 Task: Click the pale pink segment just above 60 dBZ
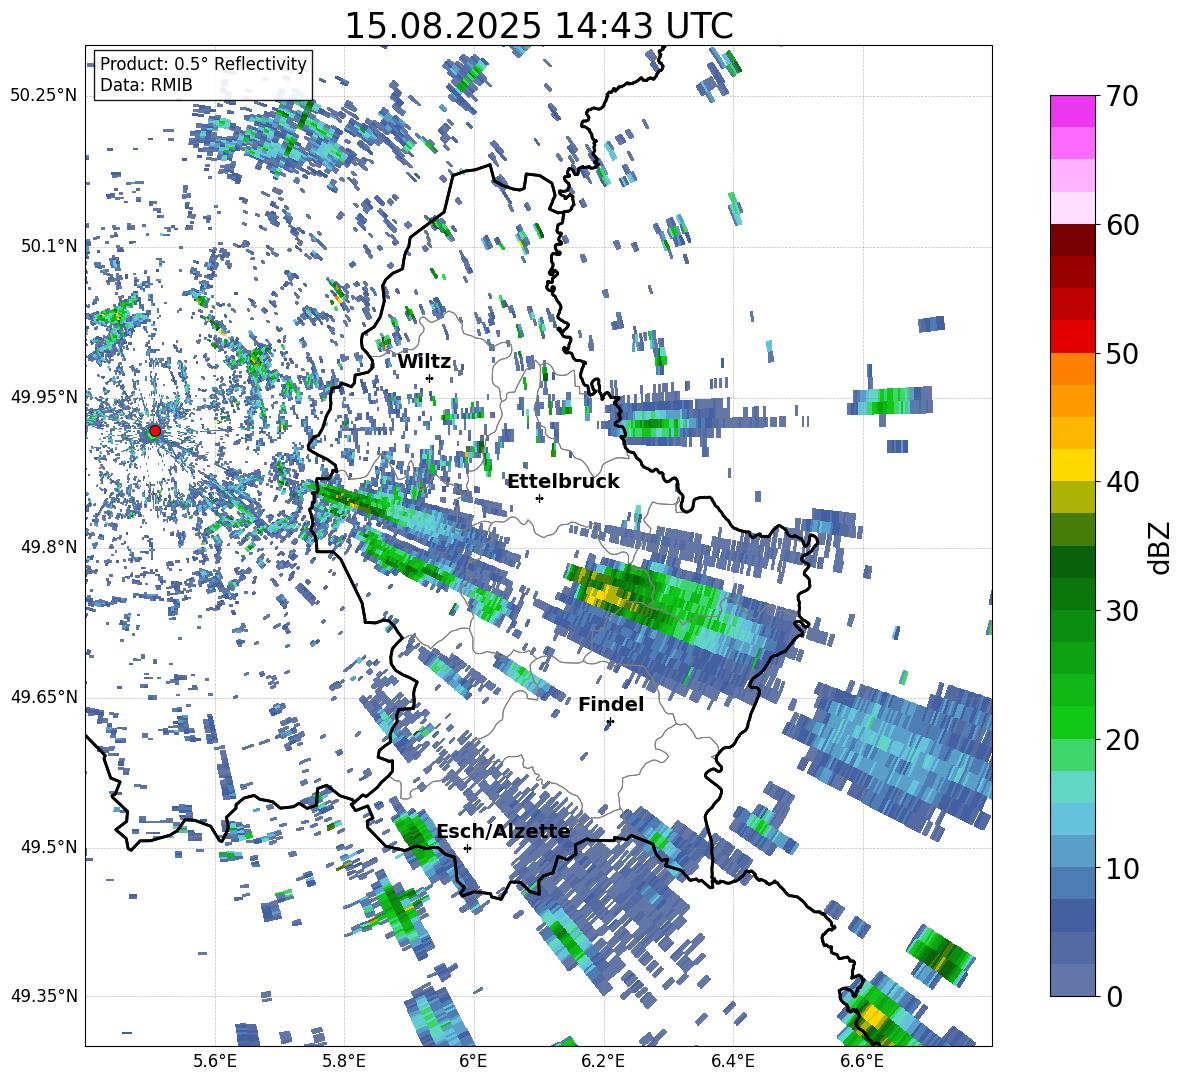click(x=1072, y=208)
